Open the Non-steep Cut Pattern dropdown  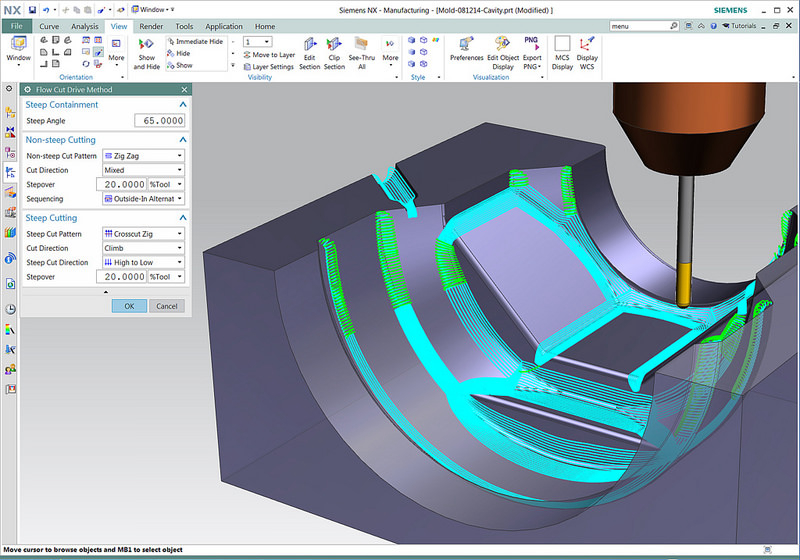(x=143, y=156)
